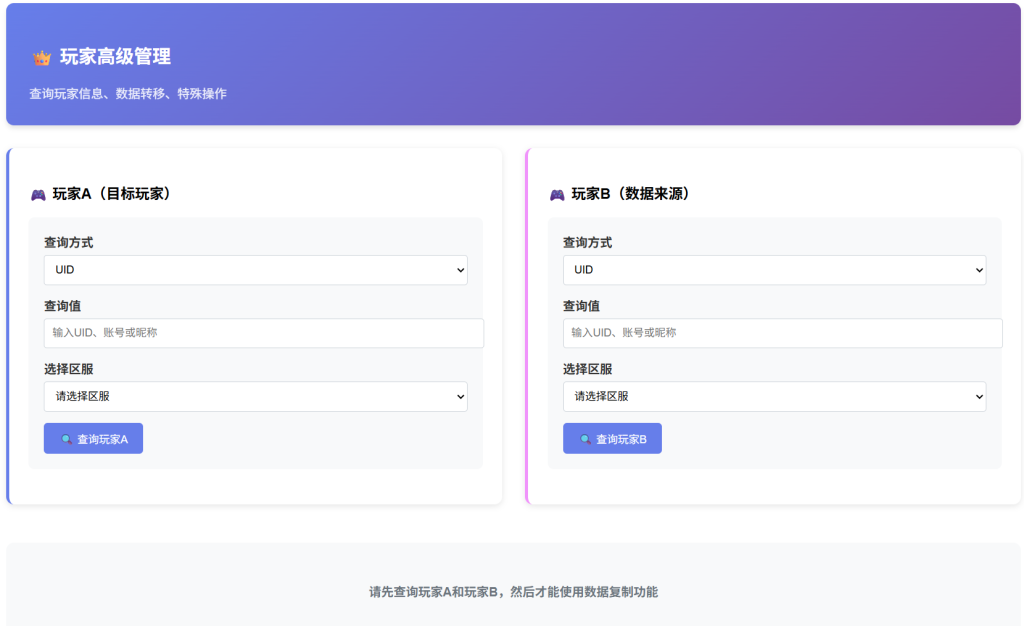Viewport: 1024px width, 626px height.
Task: Focus the 查询值 input for 玩家A
Action: coord(264,333)
